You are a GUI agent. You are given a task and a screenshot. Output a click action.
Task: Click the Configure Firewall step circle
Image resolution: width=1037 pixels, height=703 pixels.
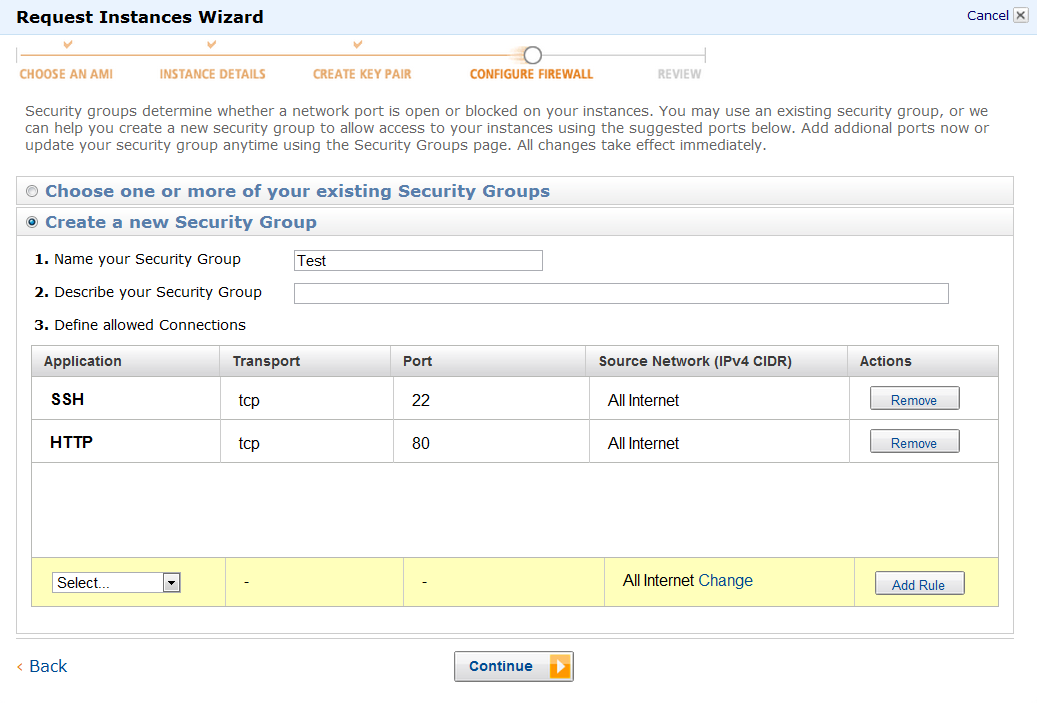pos(533,55)
